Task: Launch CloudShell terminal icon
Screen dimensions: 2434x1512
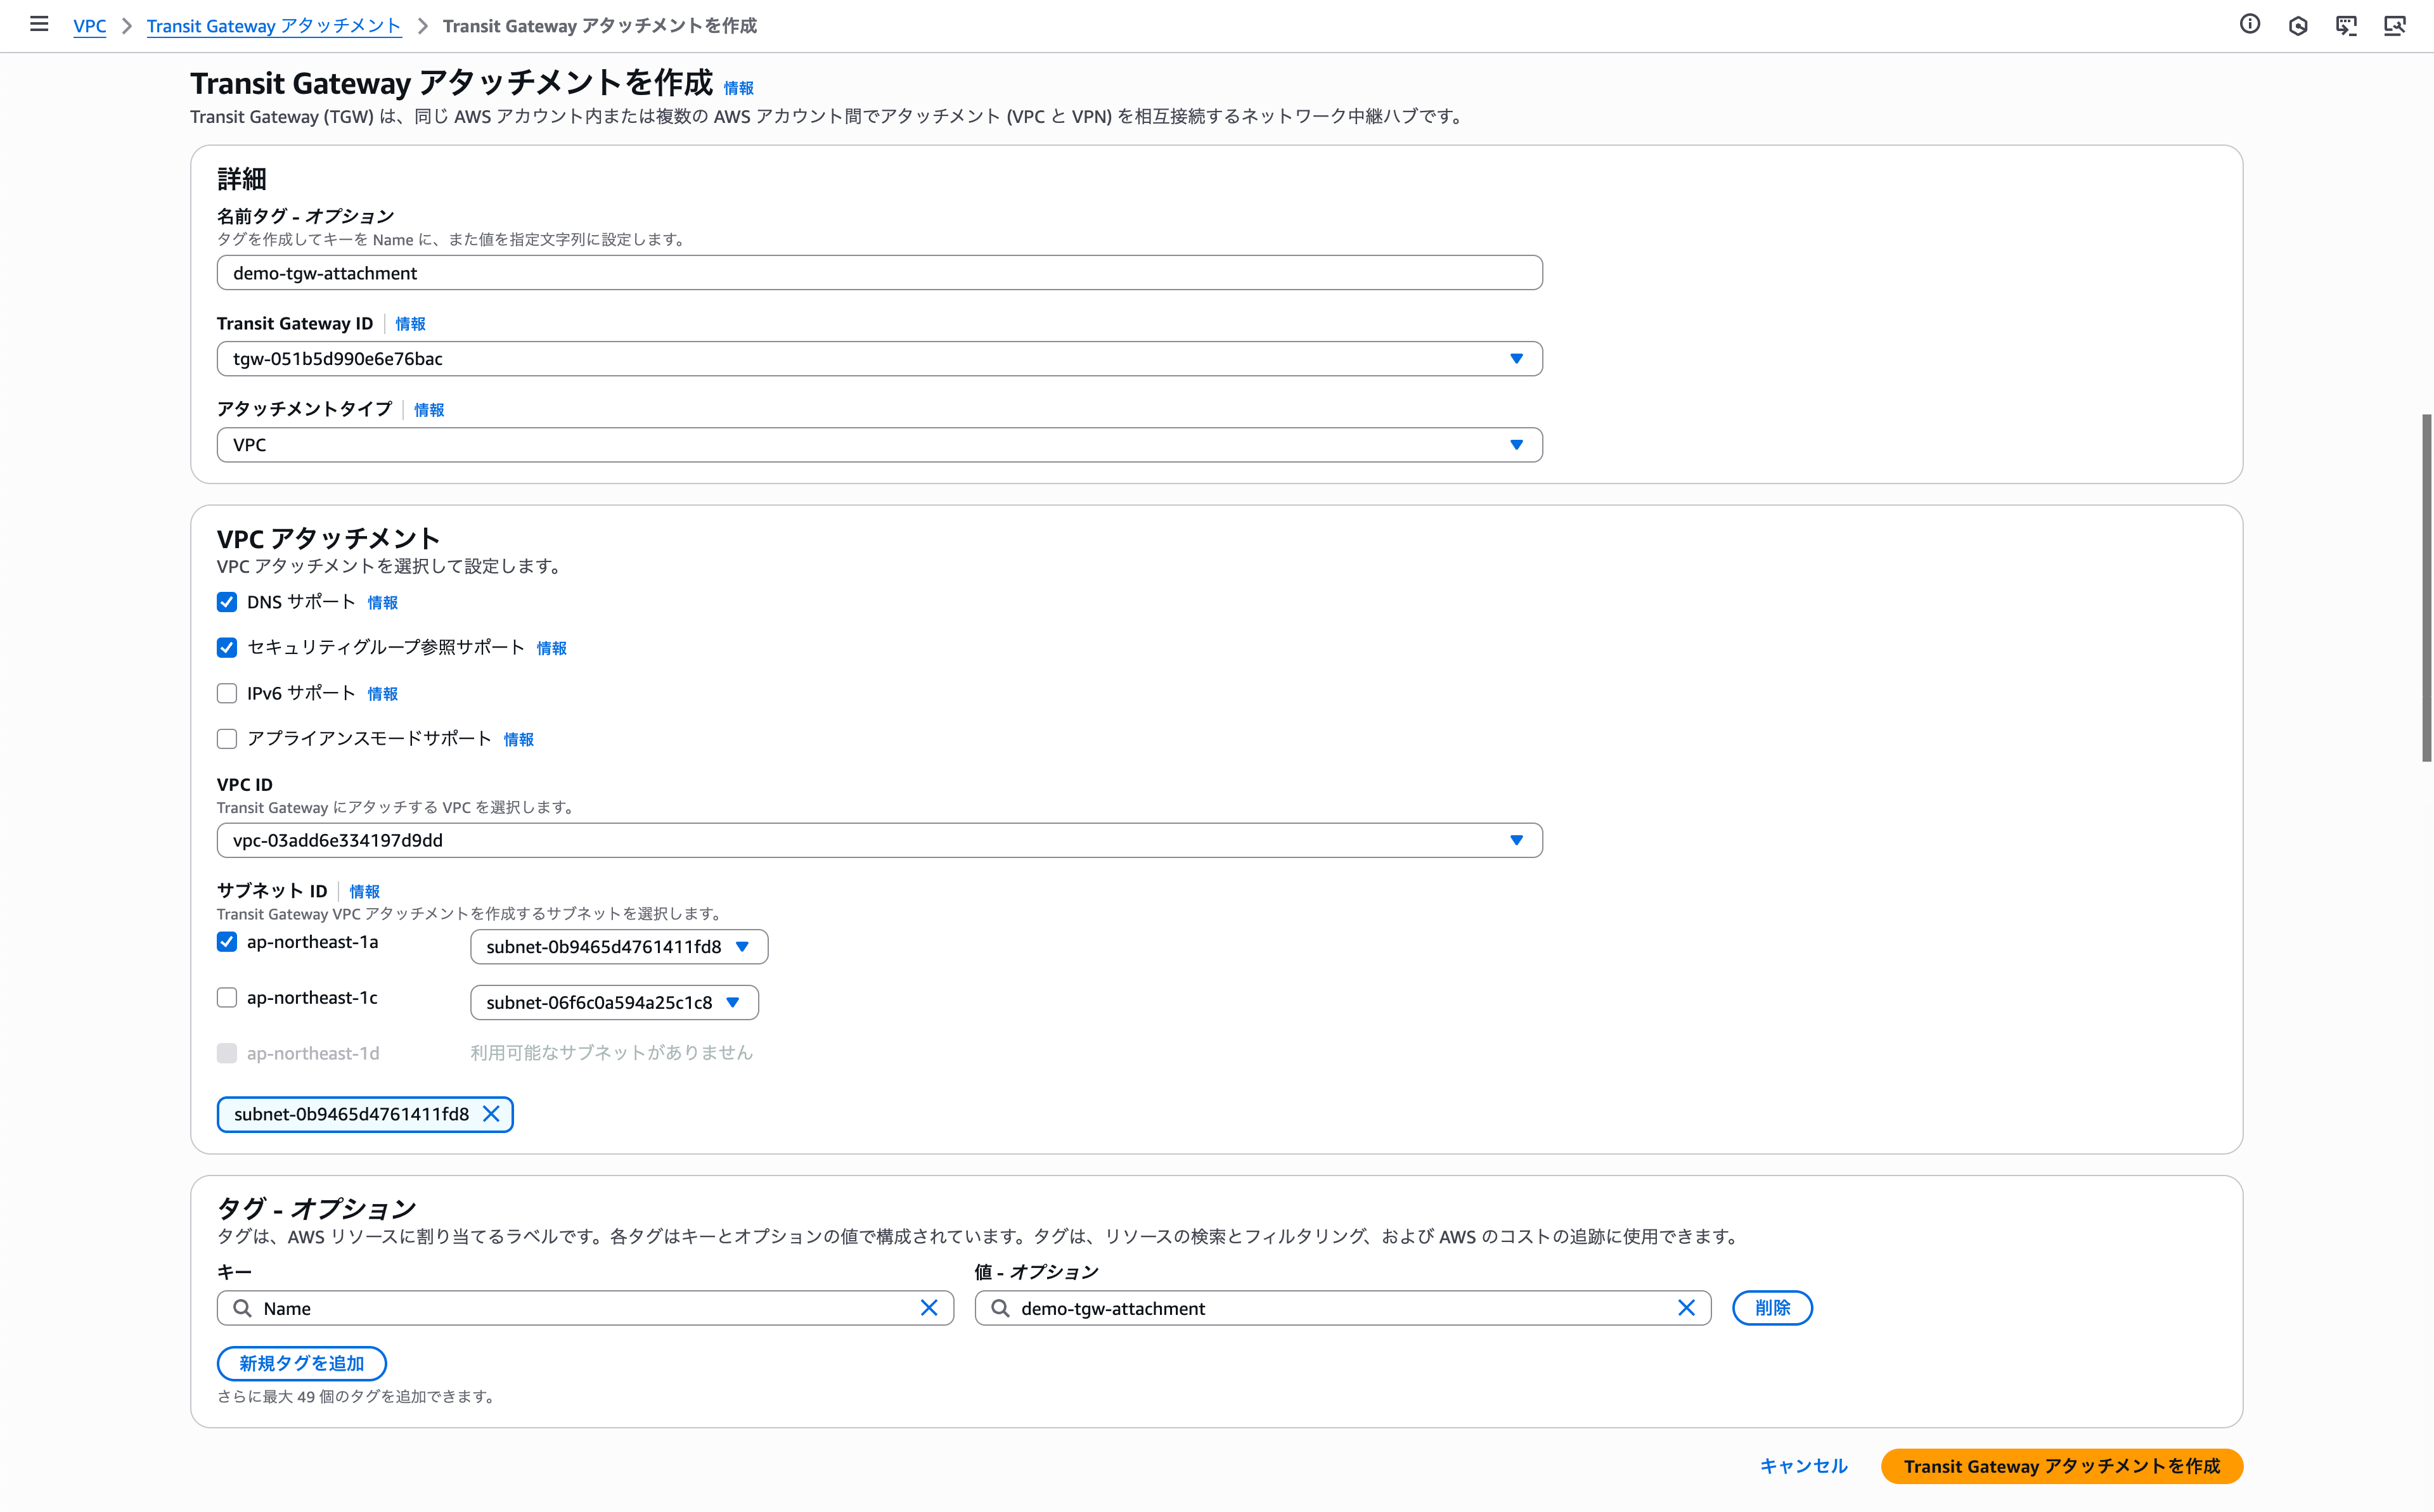Action: (x=2346, y=26)
